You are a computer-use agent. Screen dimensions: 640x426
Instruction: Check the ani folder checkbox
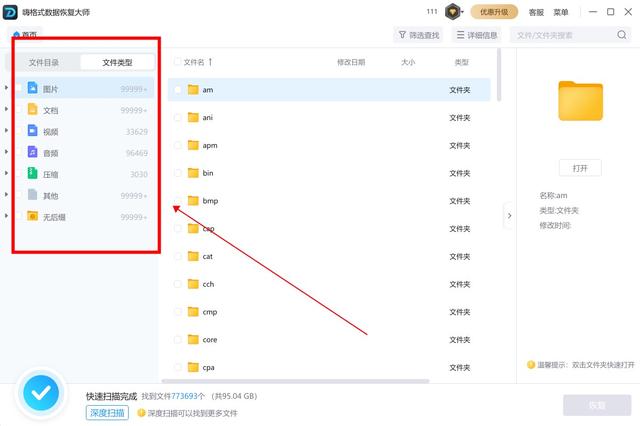coord(178,118)
